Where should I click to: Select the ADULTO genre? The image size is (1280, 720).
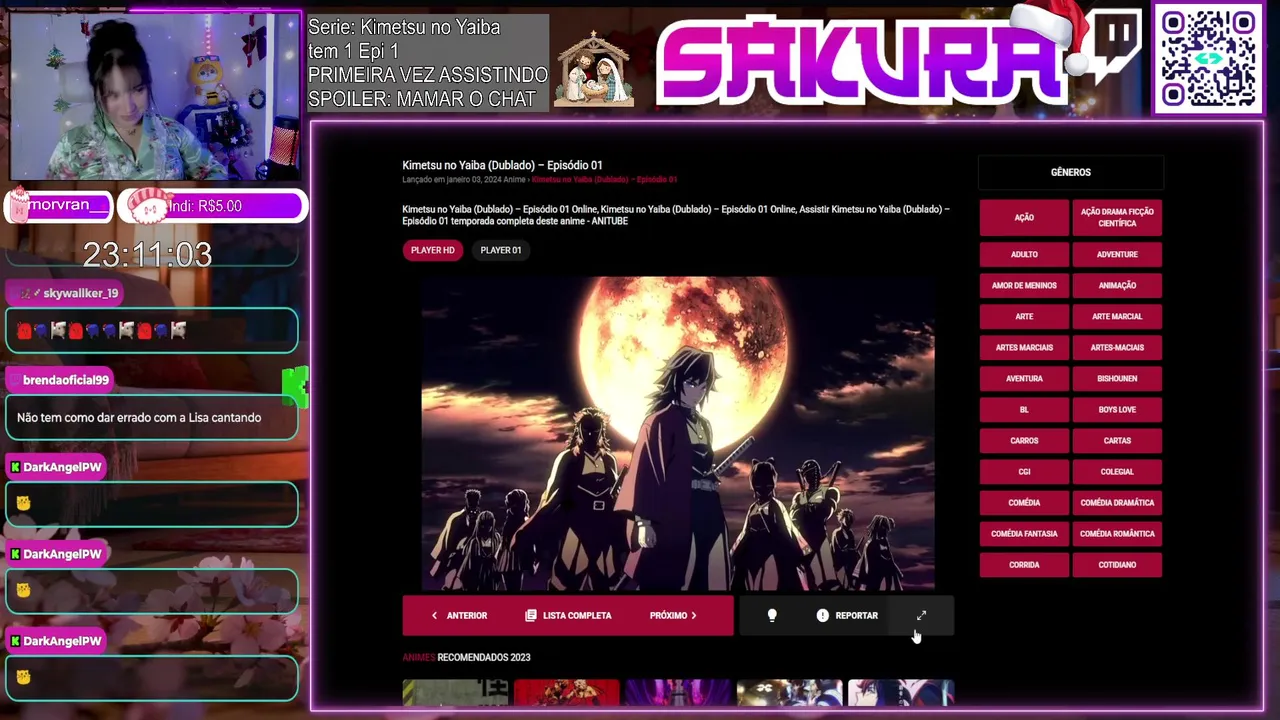point(1024,255)
